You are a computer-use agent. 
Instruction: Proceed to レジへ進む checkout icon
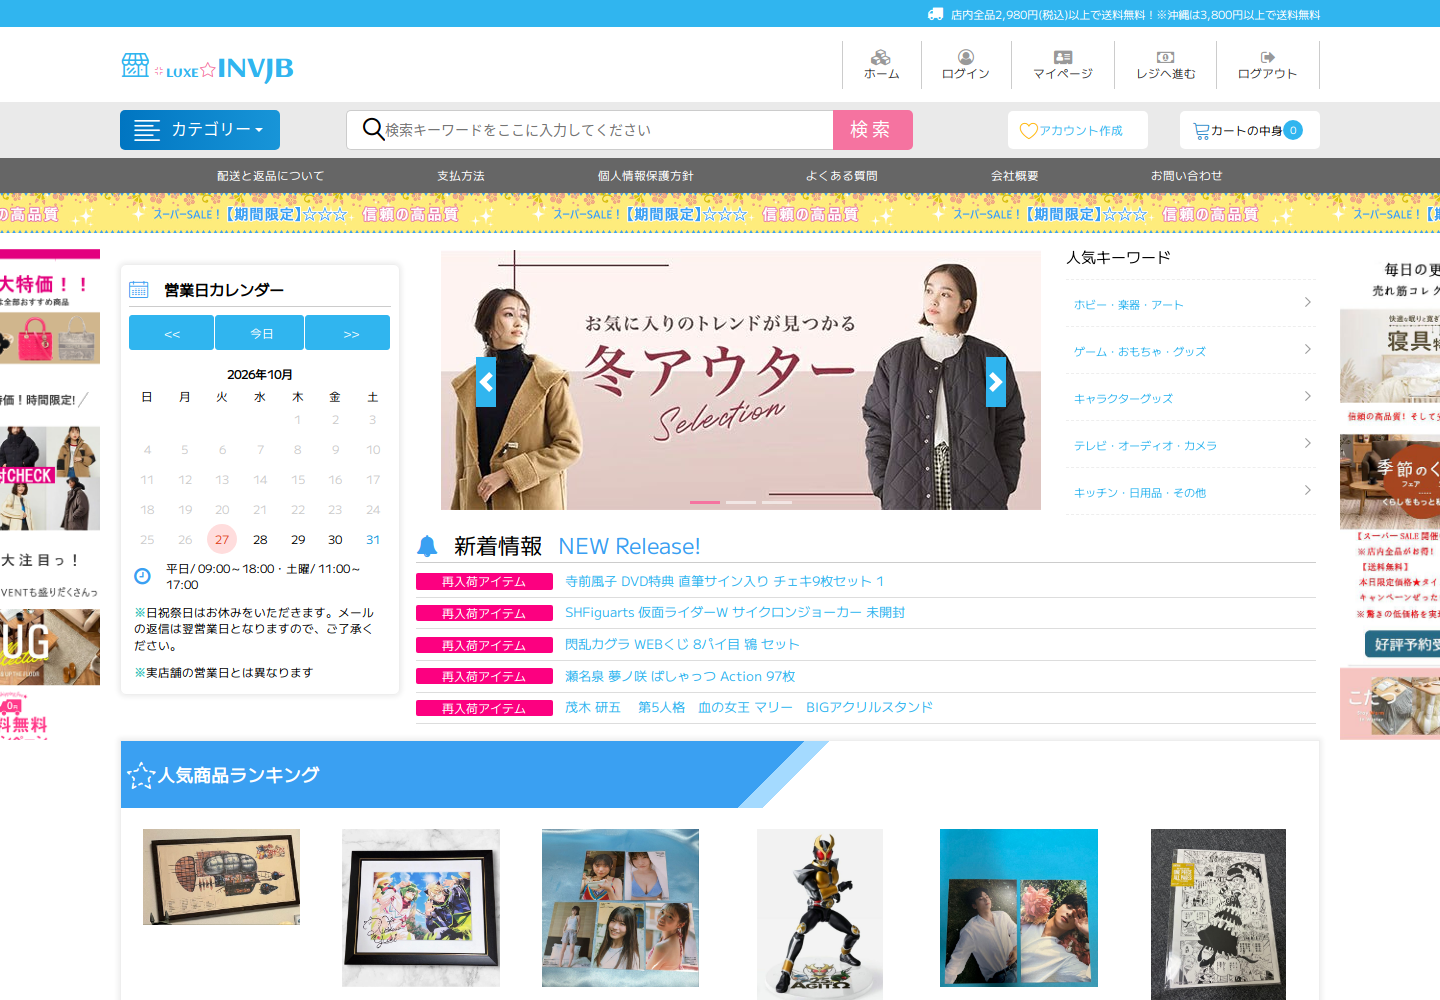tap(1166, 57)
